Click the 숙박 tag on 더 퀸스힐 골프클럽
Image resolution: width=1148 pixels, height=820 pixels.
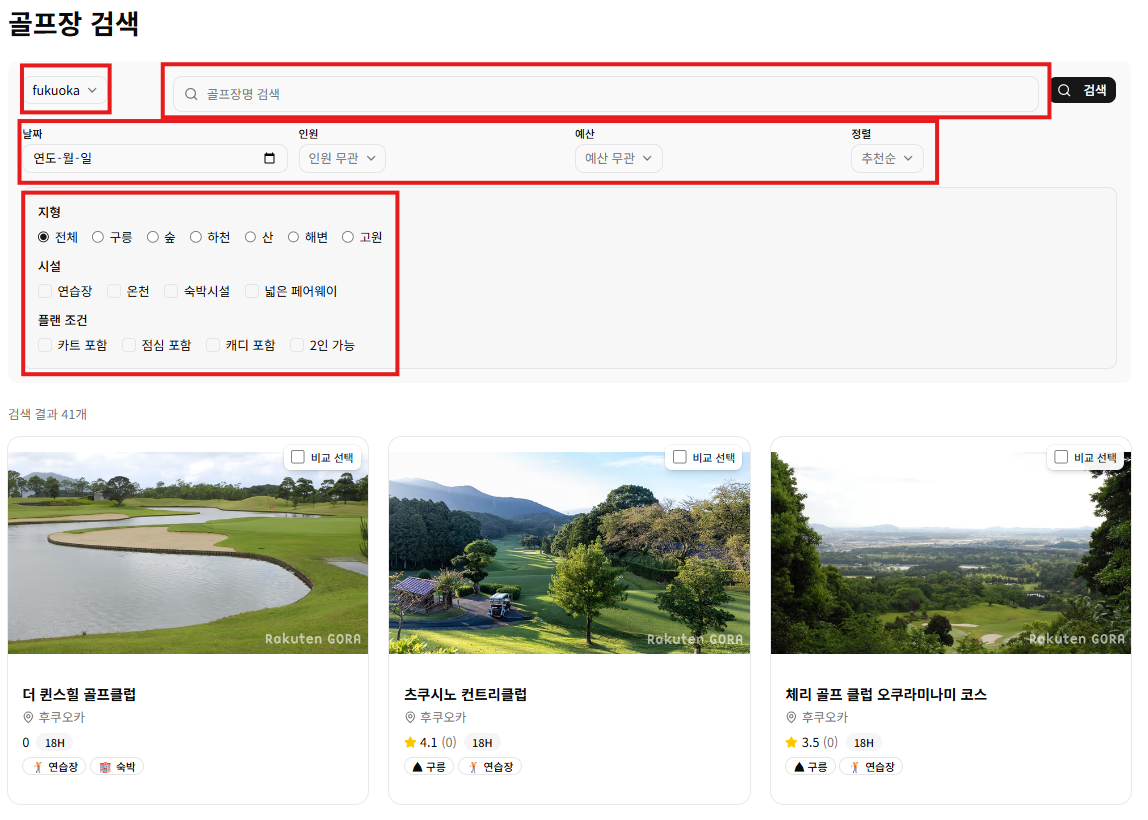pyautogui.click(x=117, y=767)
